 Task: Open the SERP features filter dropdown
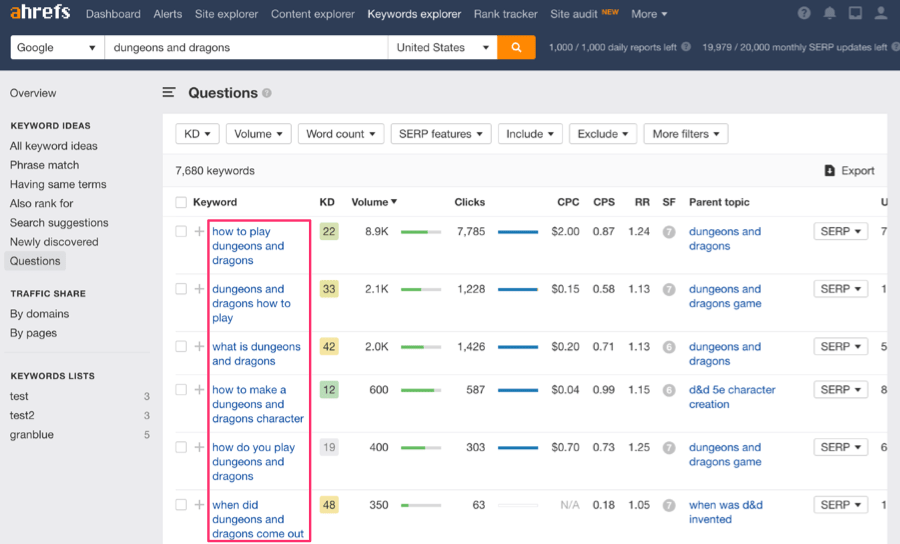click(x=441, y=134)
